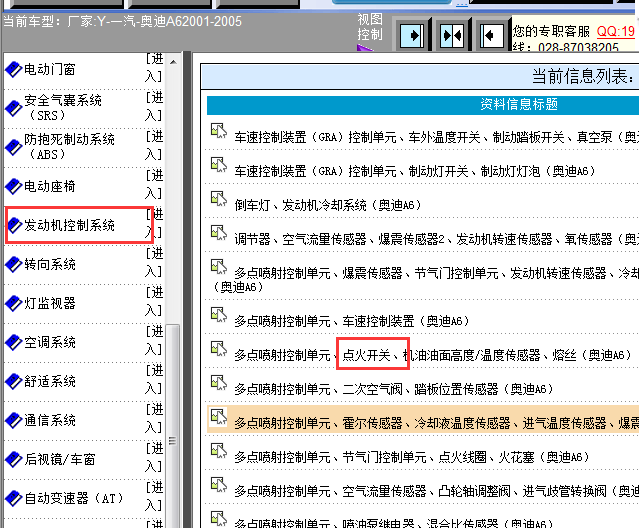Click document icon for 爆震传感器、节气门控制单元 row
The height and width of the screenshot is (528, 639).
tap(218, 266)
